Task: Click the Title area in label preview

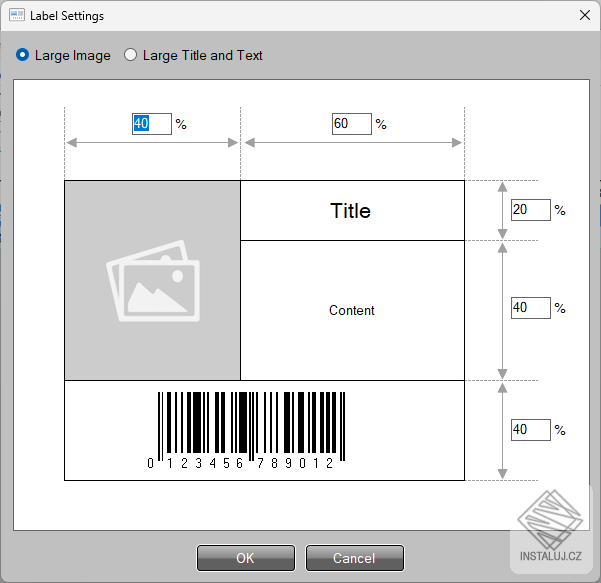Action: [352, 210]
